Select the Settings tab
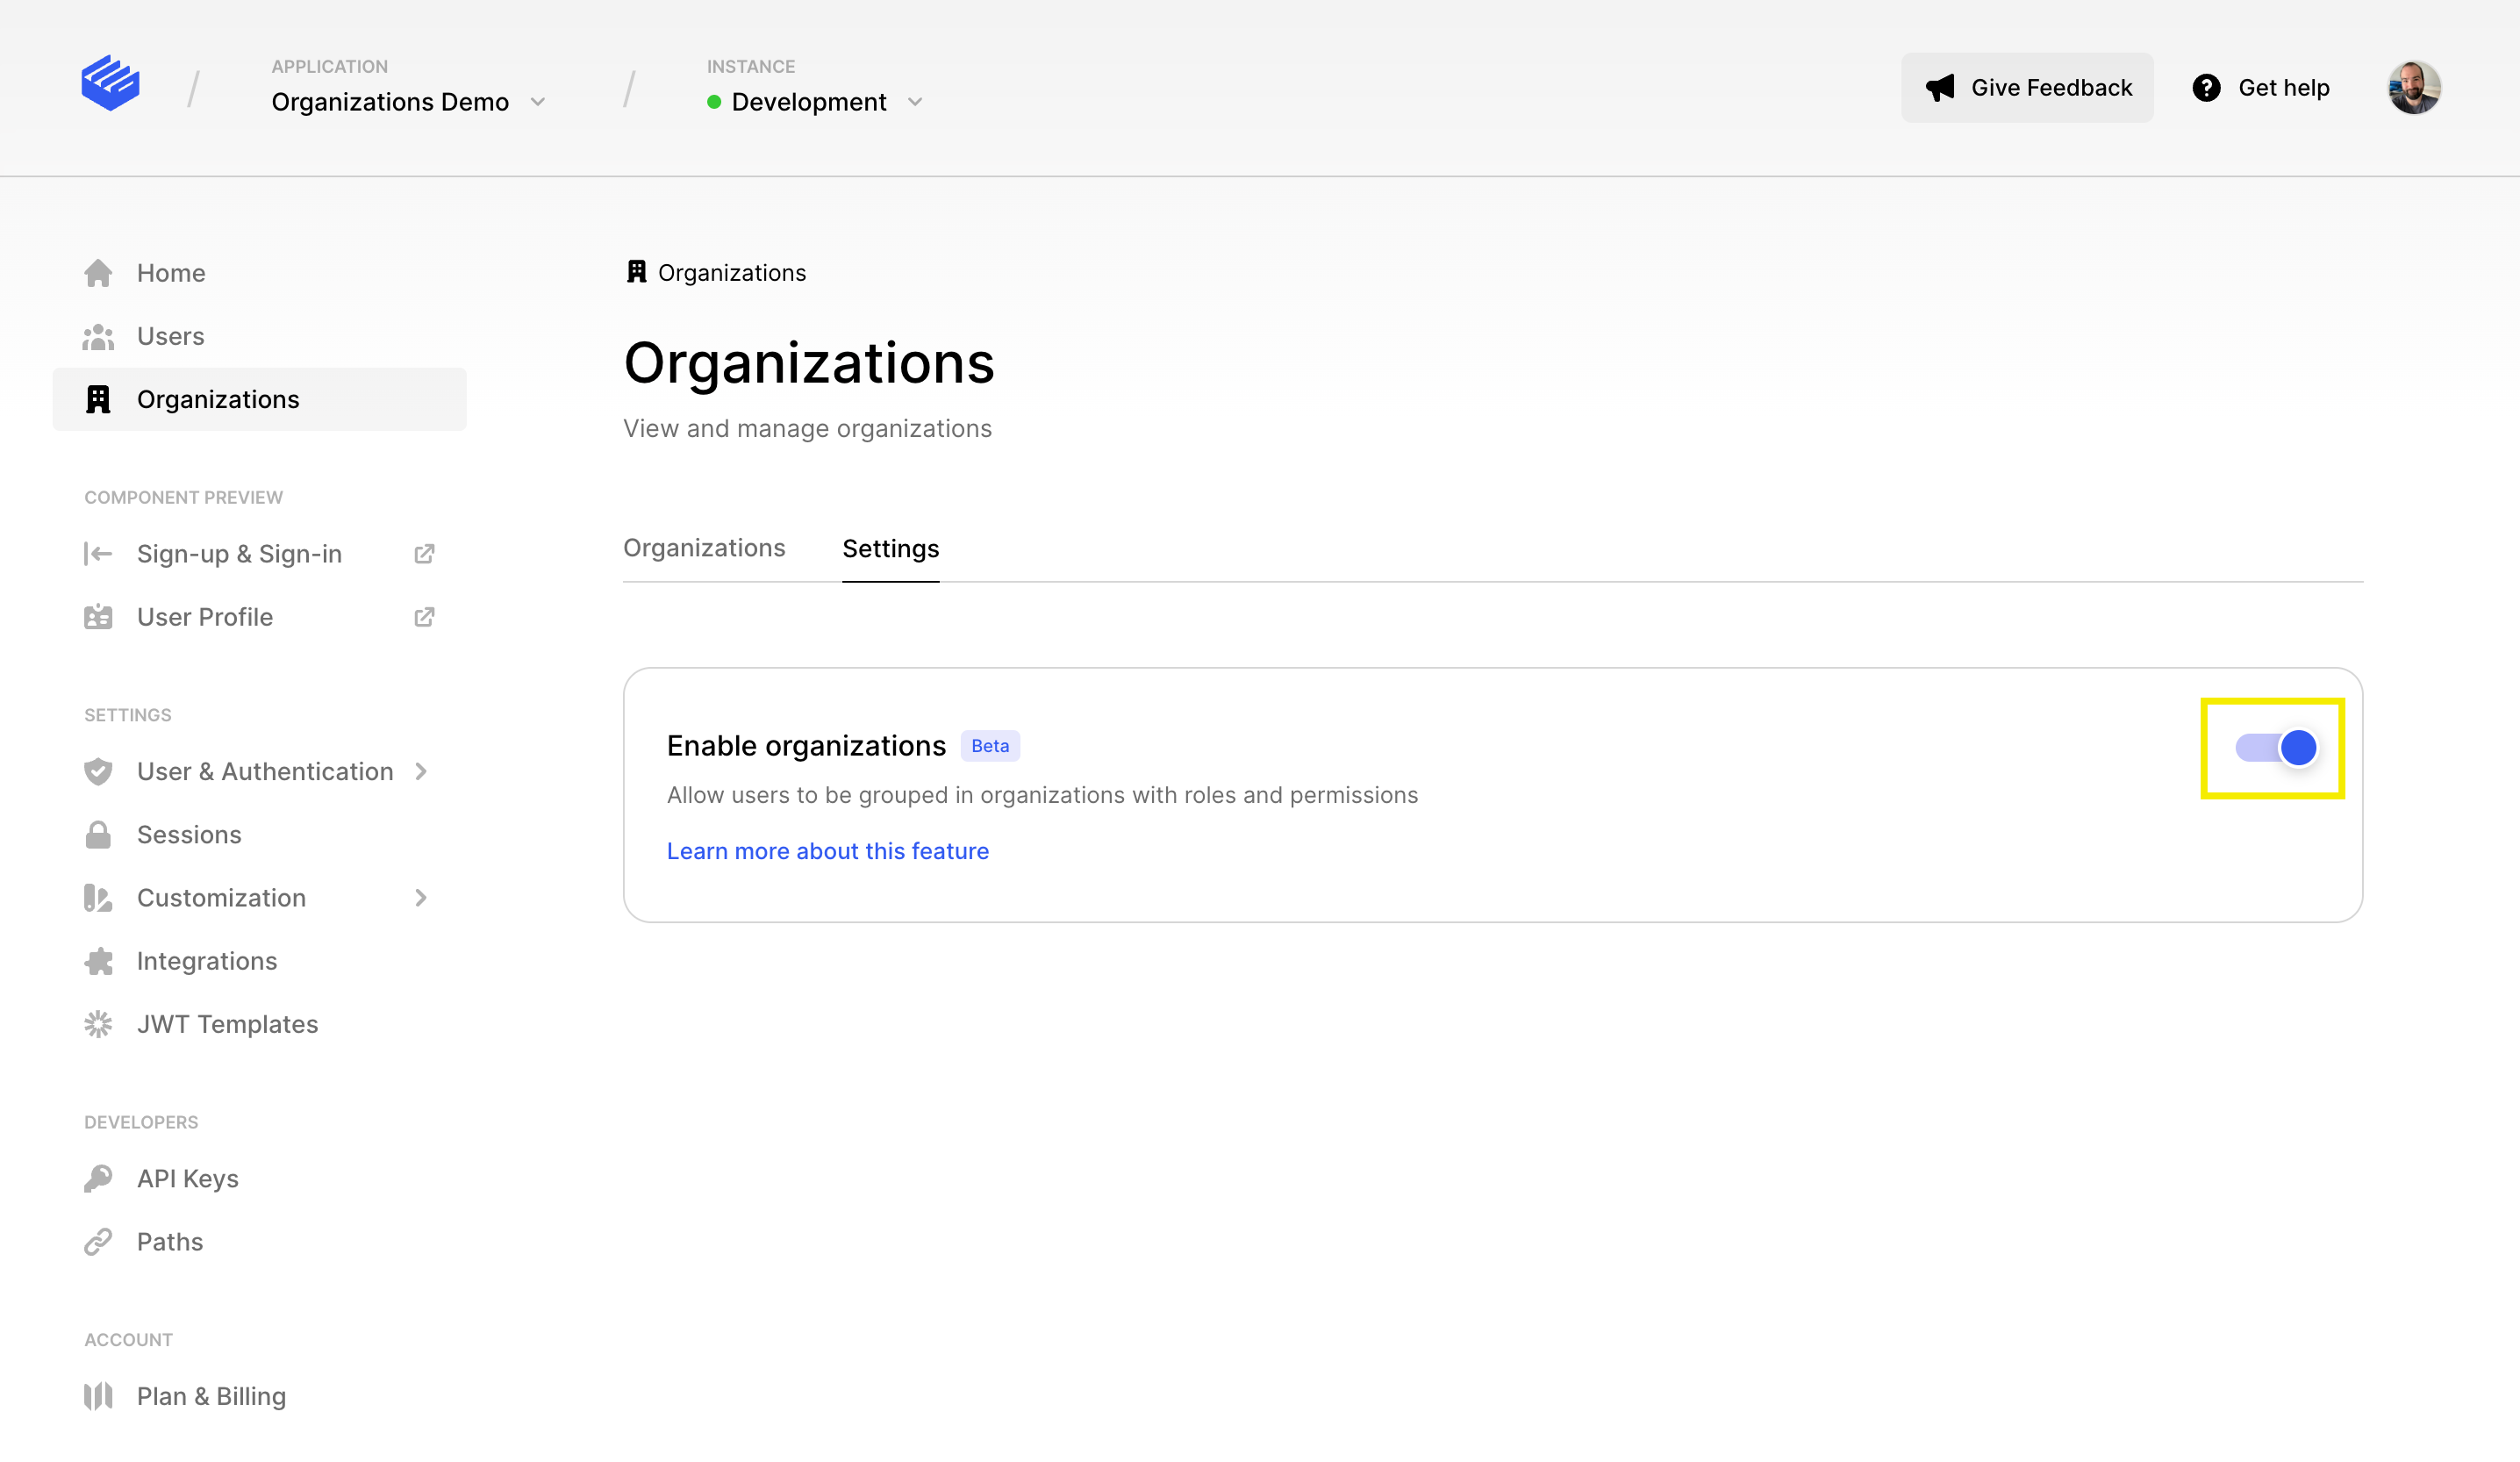Image resolution: width=2520 pixels, height=1462 pixels. [890, 548]
